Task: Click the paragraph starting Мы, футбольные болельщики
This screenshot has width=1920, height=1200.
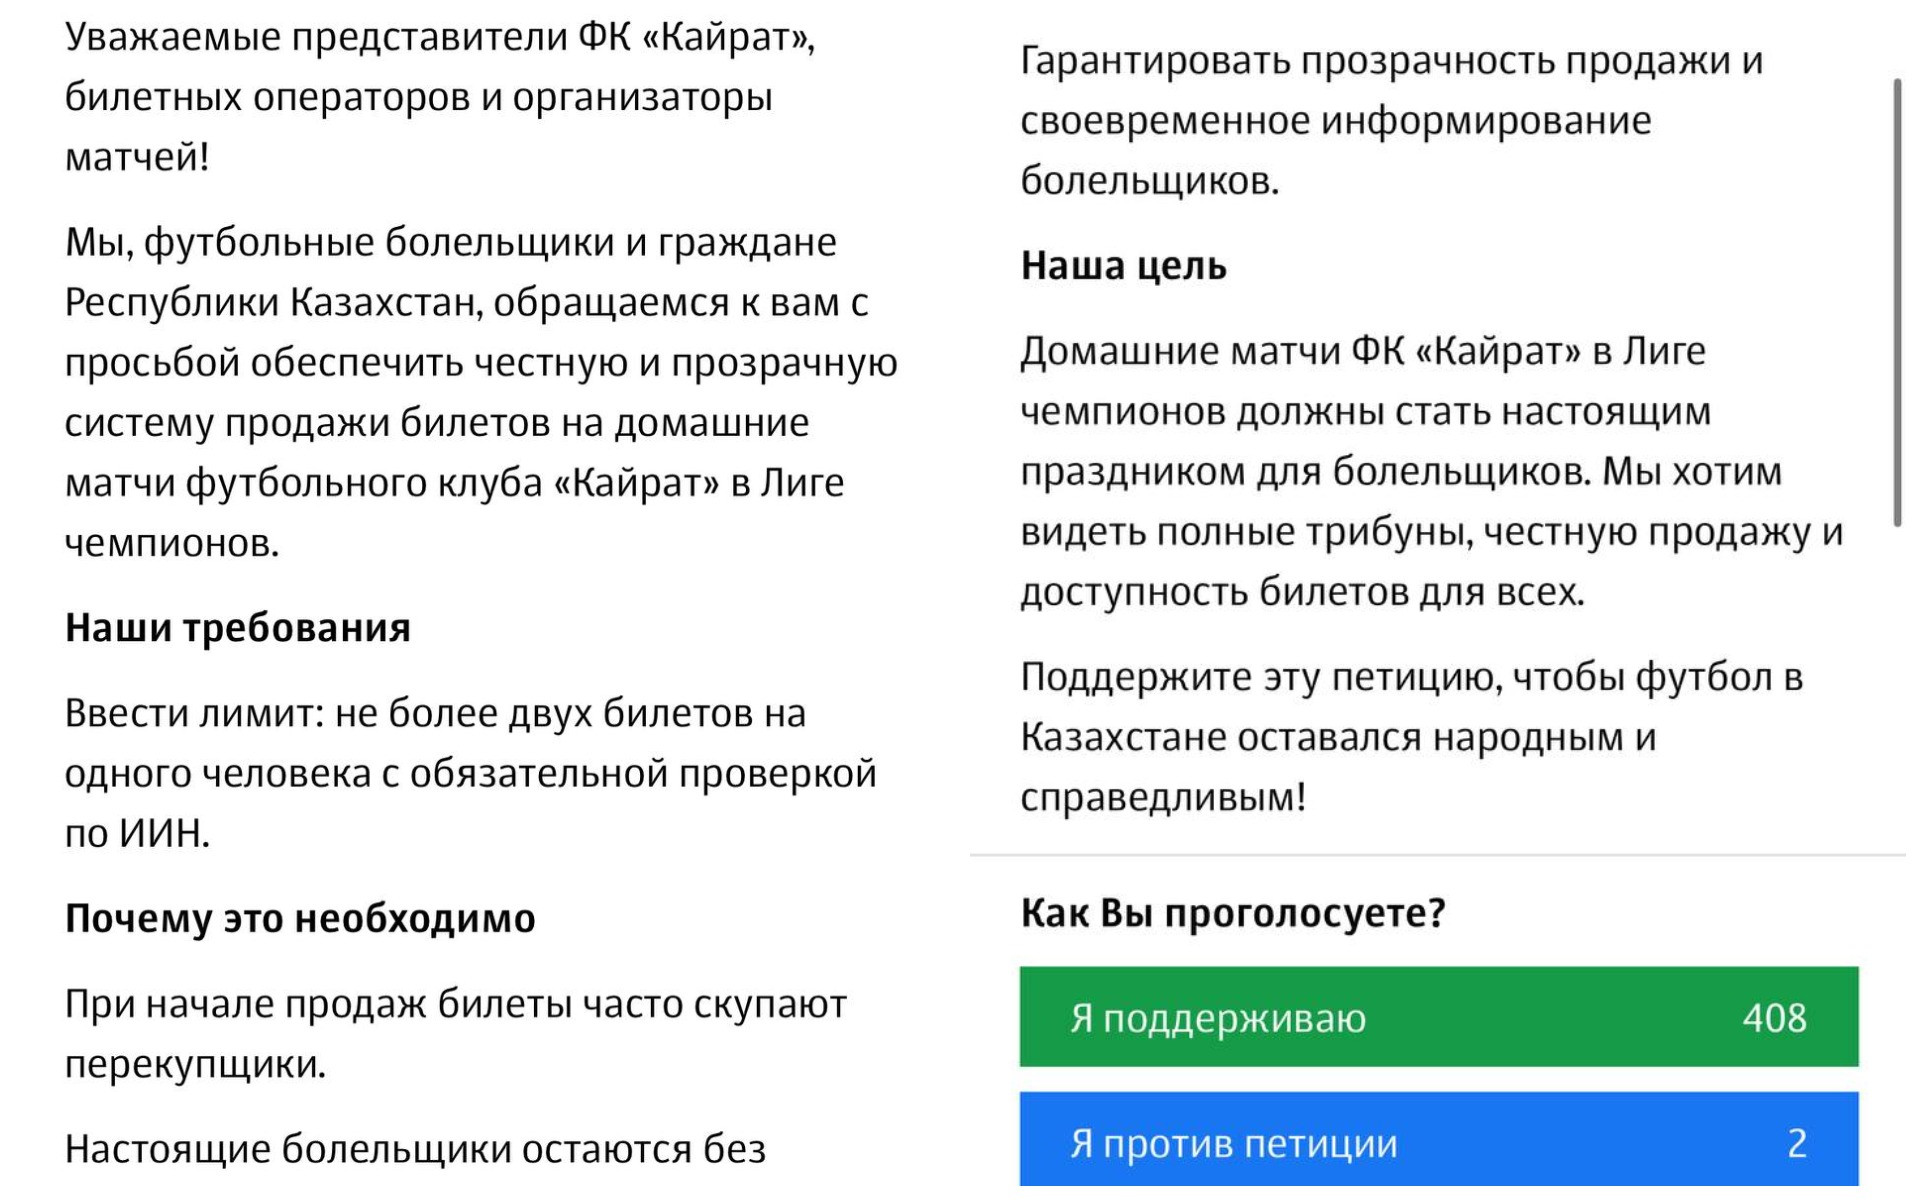Action: click(x=481, y=393)
